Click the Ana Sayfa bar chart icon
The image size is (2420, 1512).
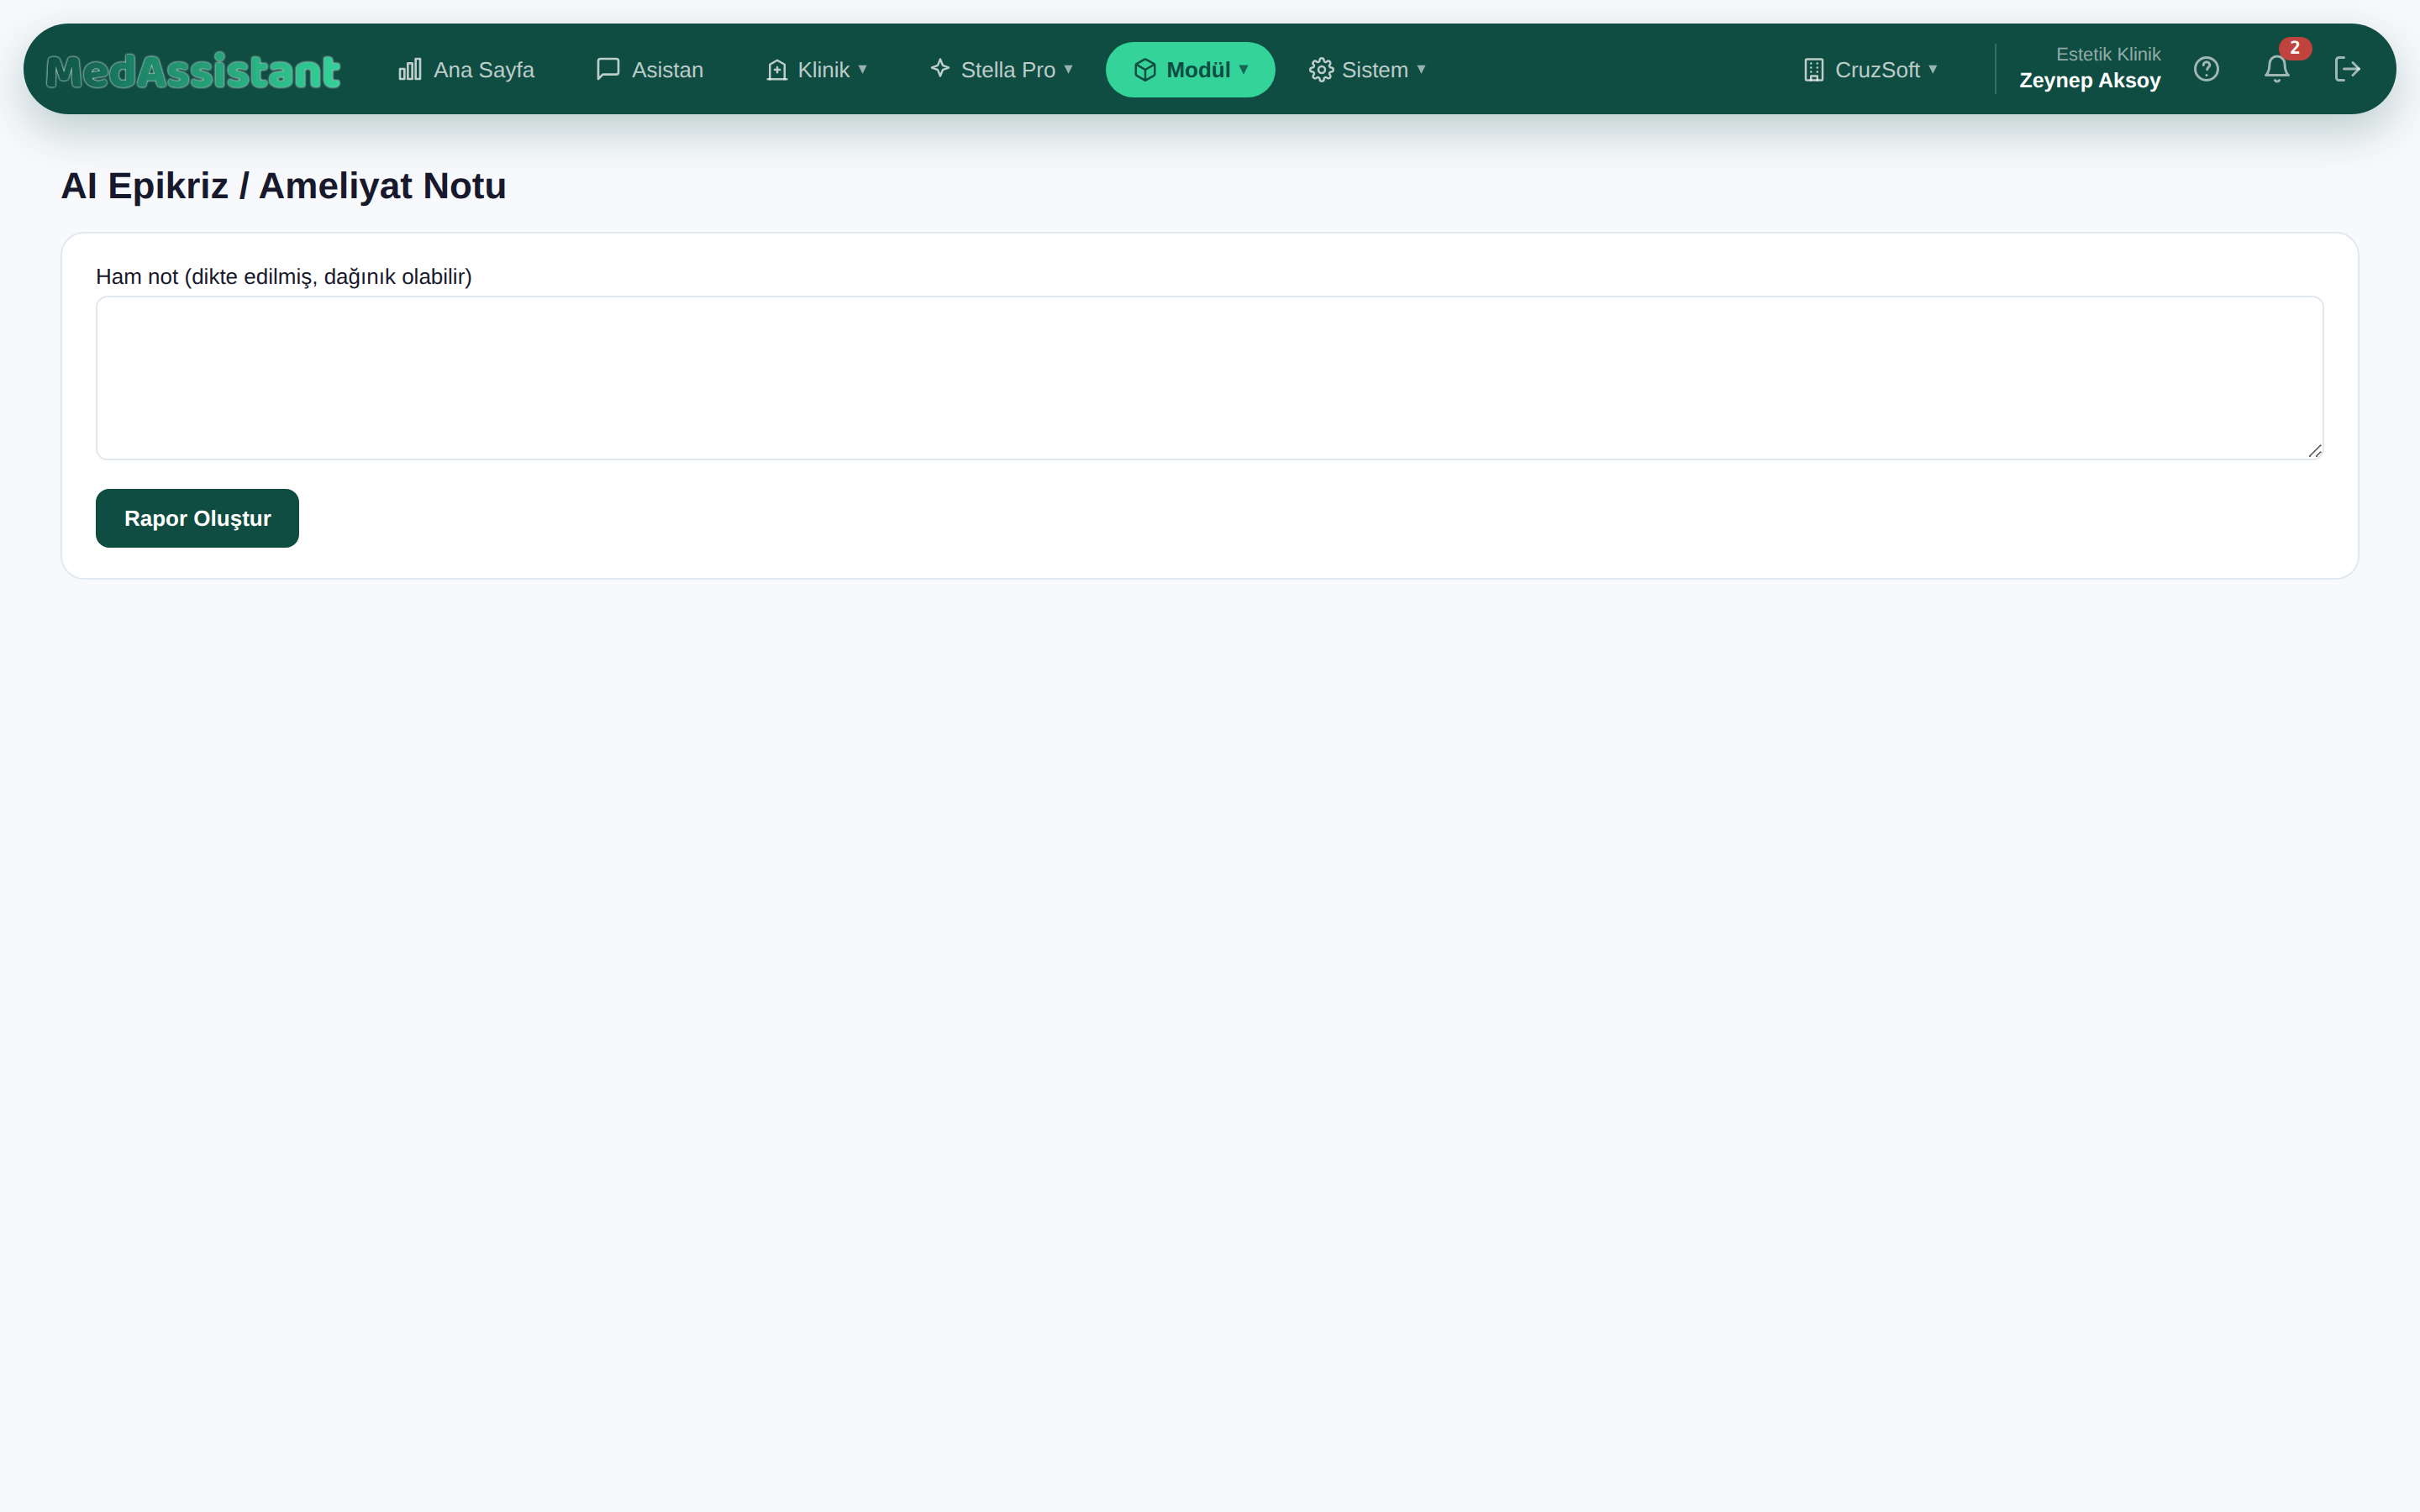click(410, 69)
